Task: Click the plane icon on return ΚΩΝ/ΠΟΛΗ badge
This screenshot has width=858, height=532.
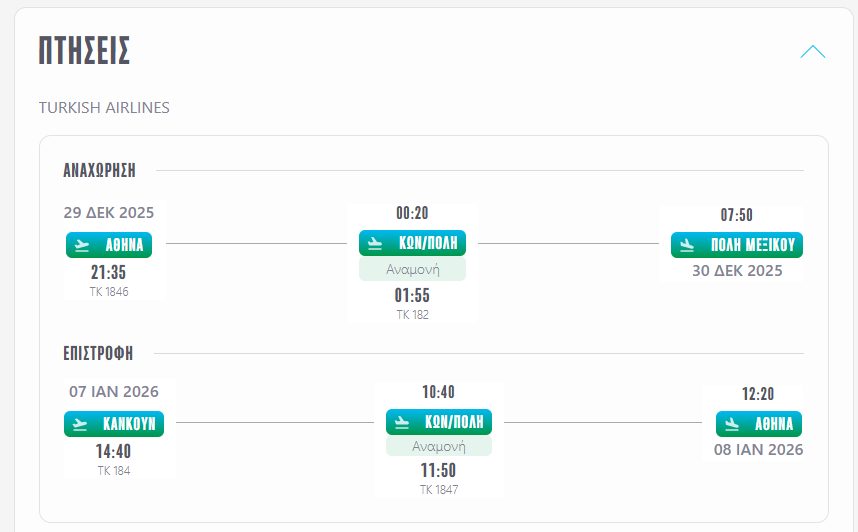Action: [x=403, y=422]
